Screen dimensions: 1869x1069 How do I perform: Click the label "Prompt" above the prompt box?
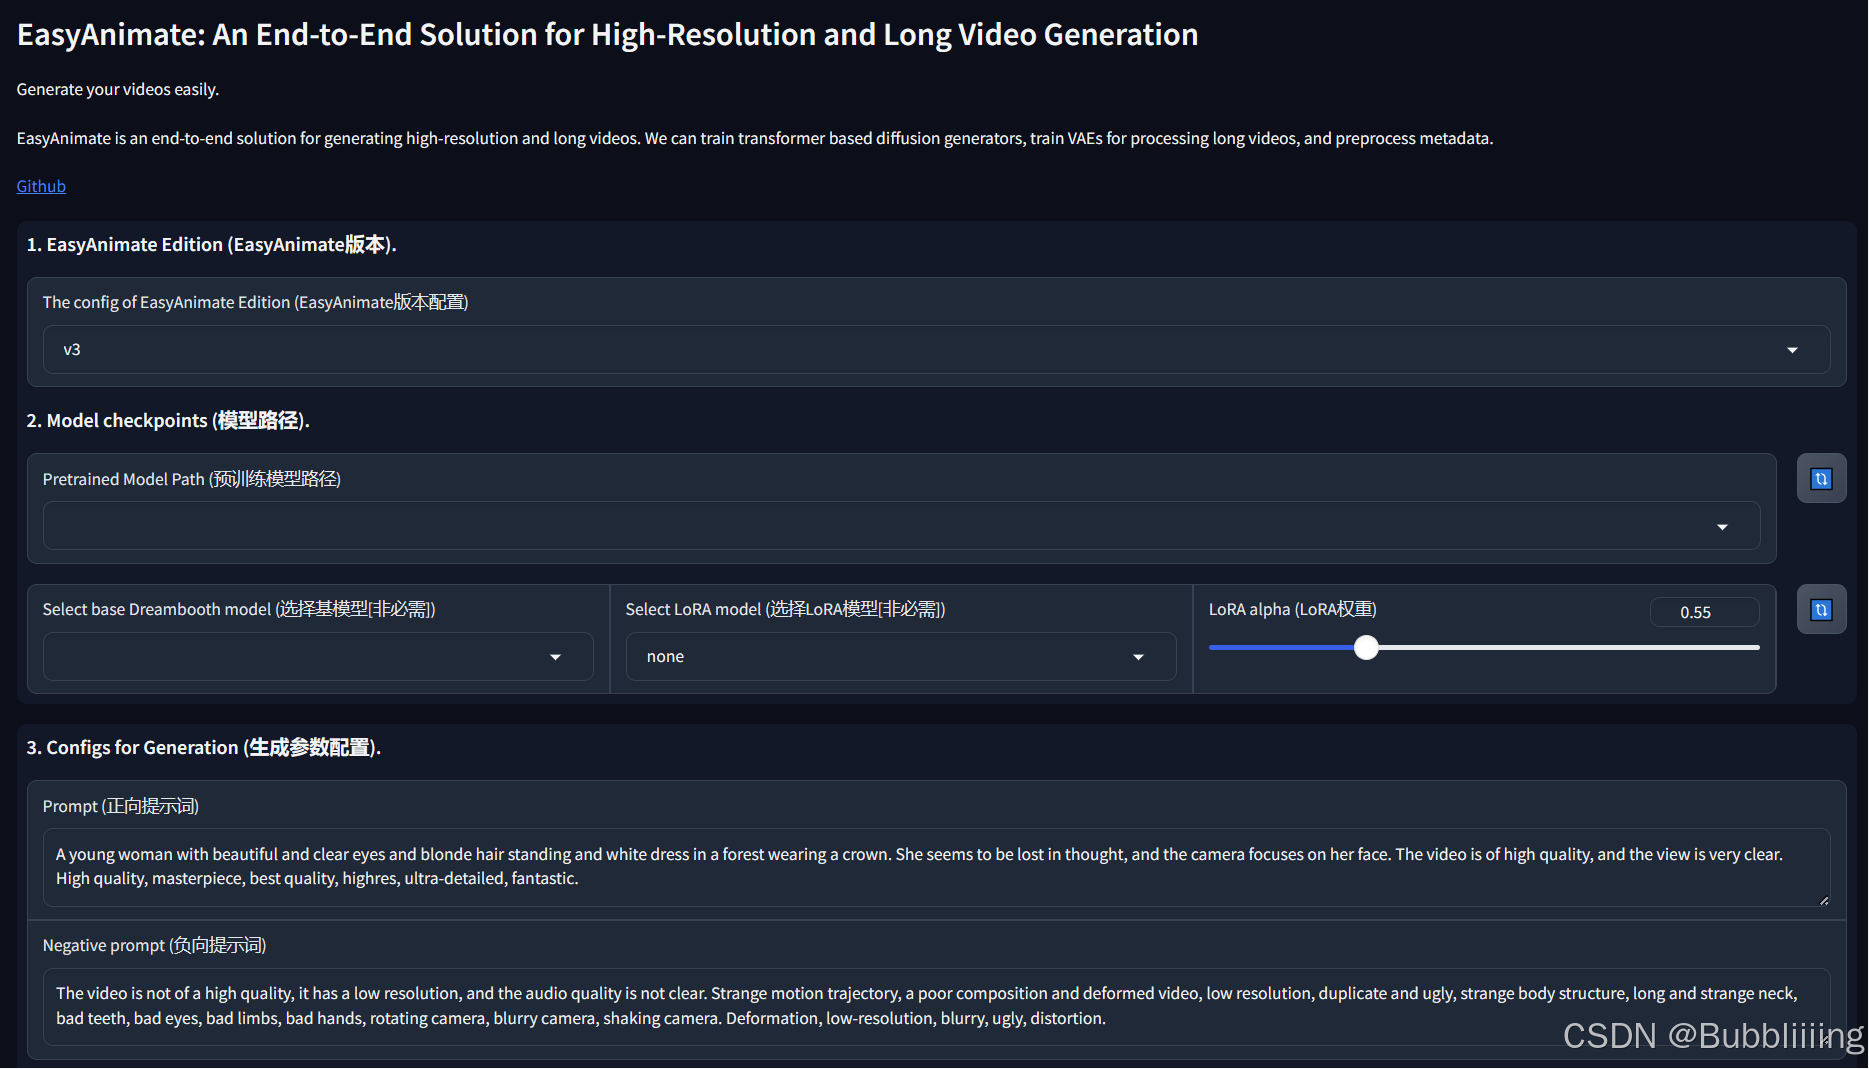tap(121, 807)
